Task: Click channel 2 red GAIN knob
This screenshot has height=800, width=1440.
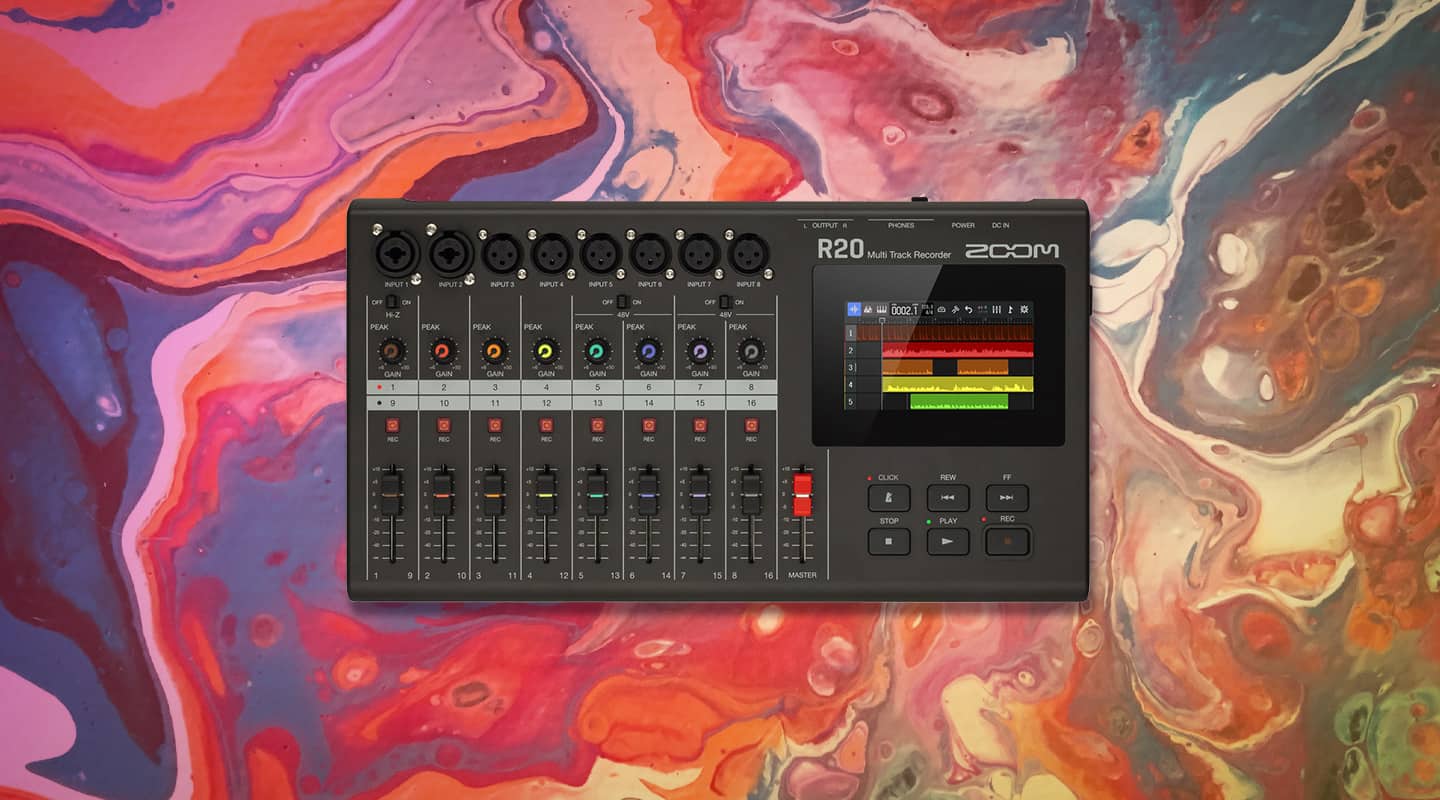Action: click(x=443, y=351)
